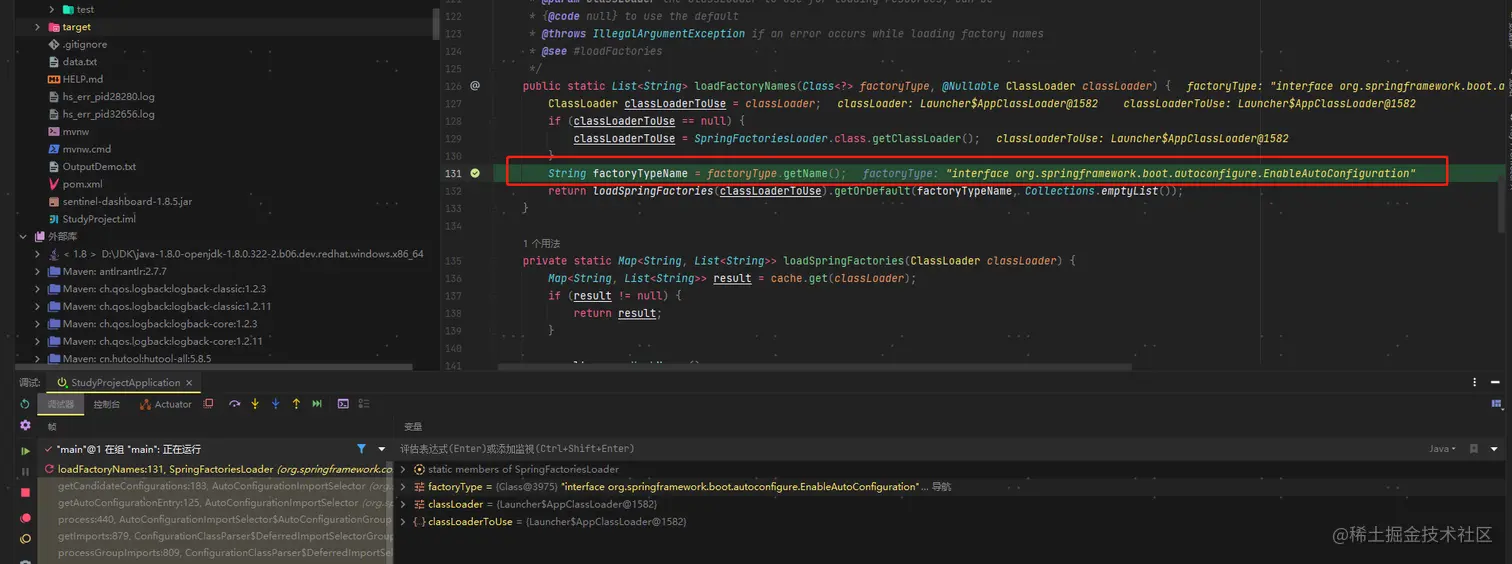The height and width of the screenshot is (564, 1512).
Task: Click the Show Execution Point icon
Action: [x=208, y=404]
